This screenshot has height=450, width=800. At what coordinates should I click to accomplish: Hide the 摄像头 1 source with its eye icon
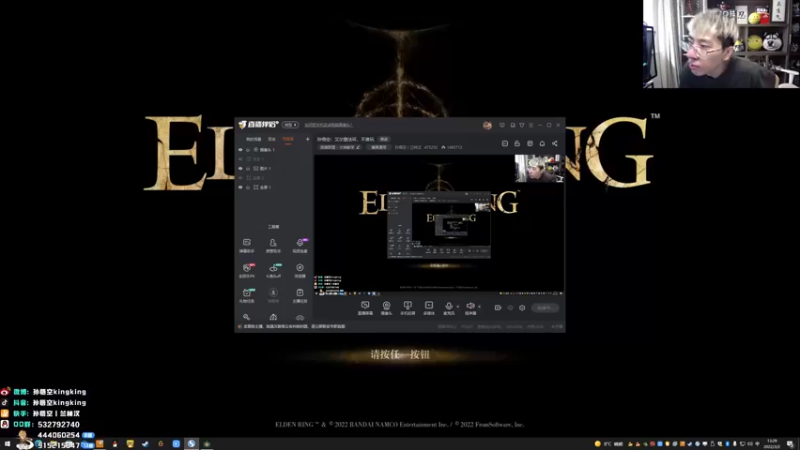click(x=240, y=149)
